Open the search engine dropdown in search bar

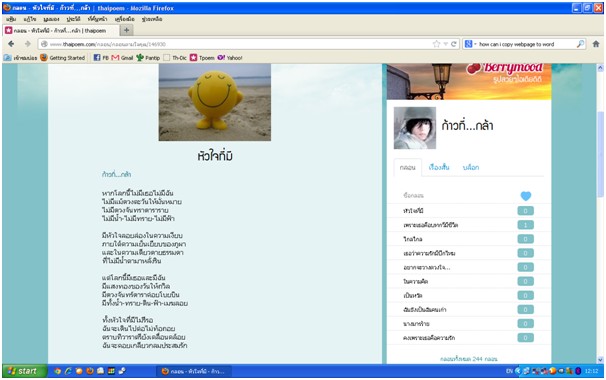pyautogui.click(x=470, y=44)
